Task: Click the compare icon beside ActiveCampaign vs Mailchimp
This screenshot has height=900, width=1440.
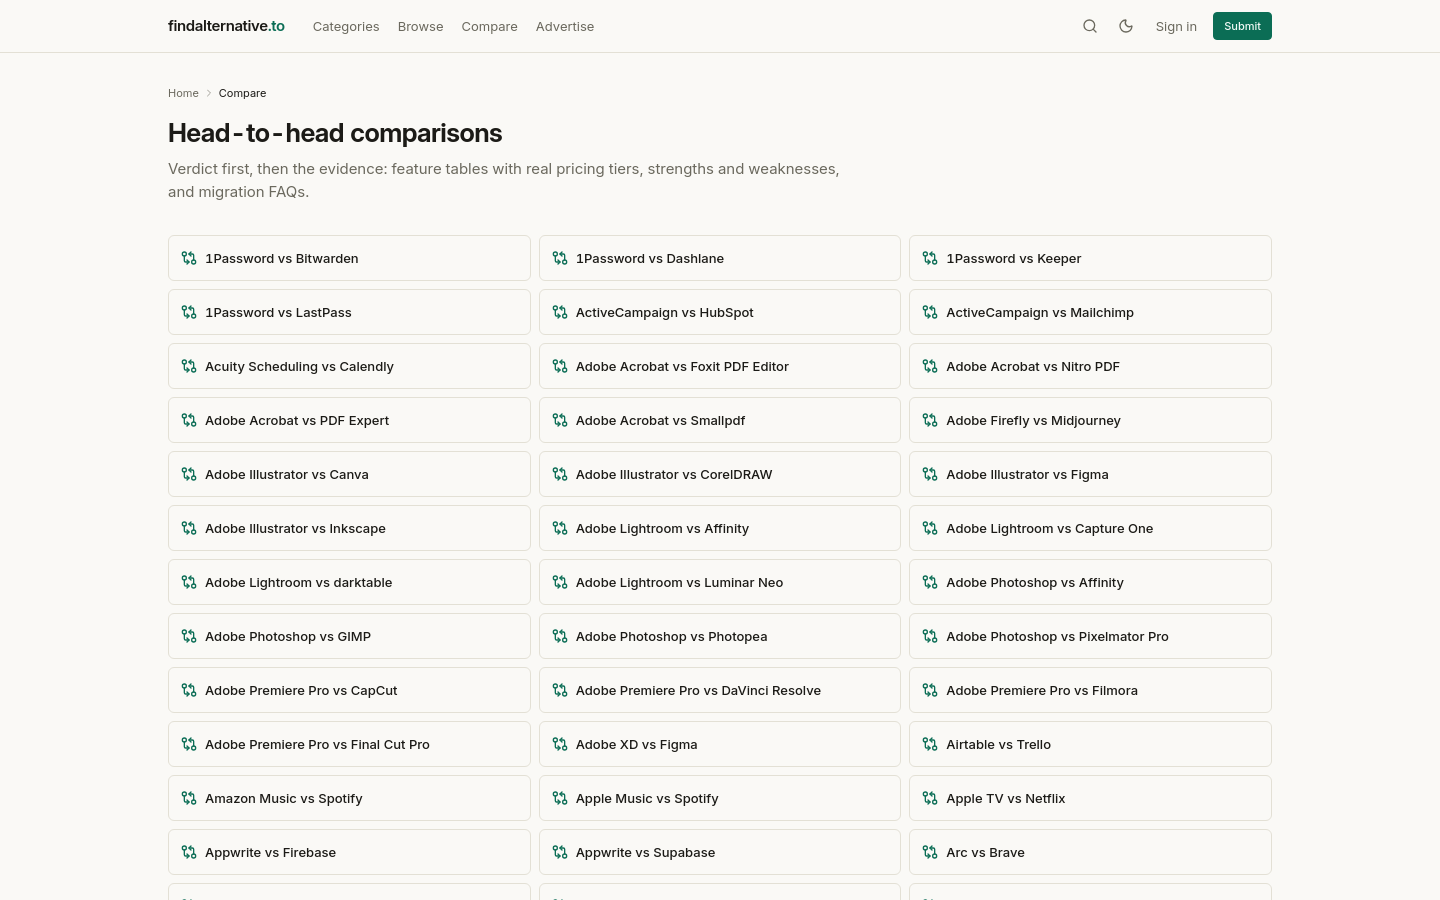Action: pyautogui.click(x=930, y=312)
